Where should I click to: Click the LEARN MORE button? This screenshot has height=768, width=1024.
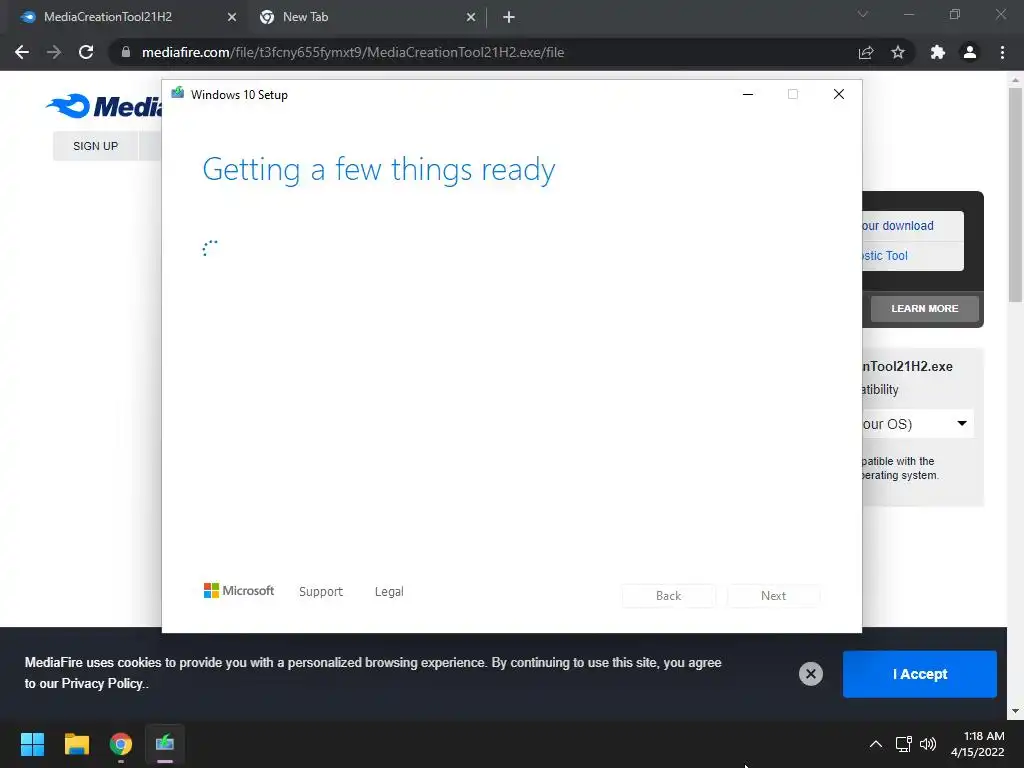(925, 308)
